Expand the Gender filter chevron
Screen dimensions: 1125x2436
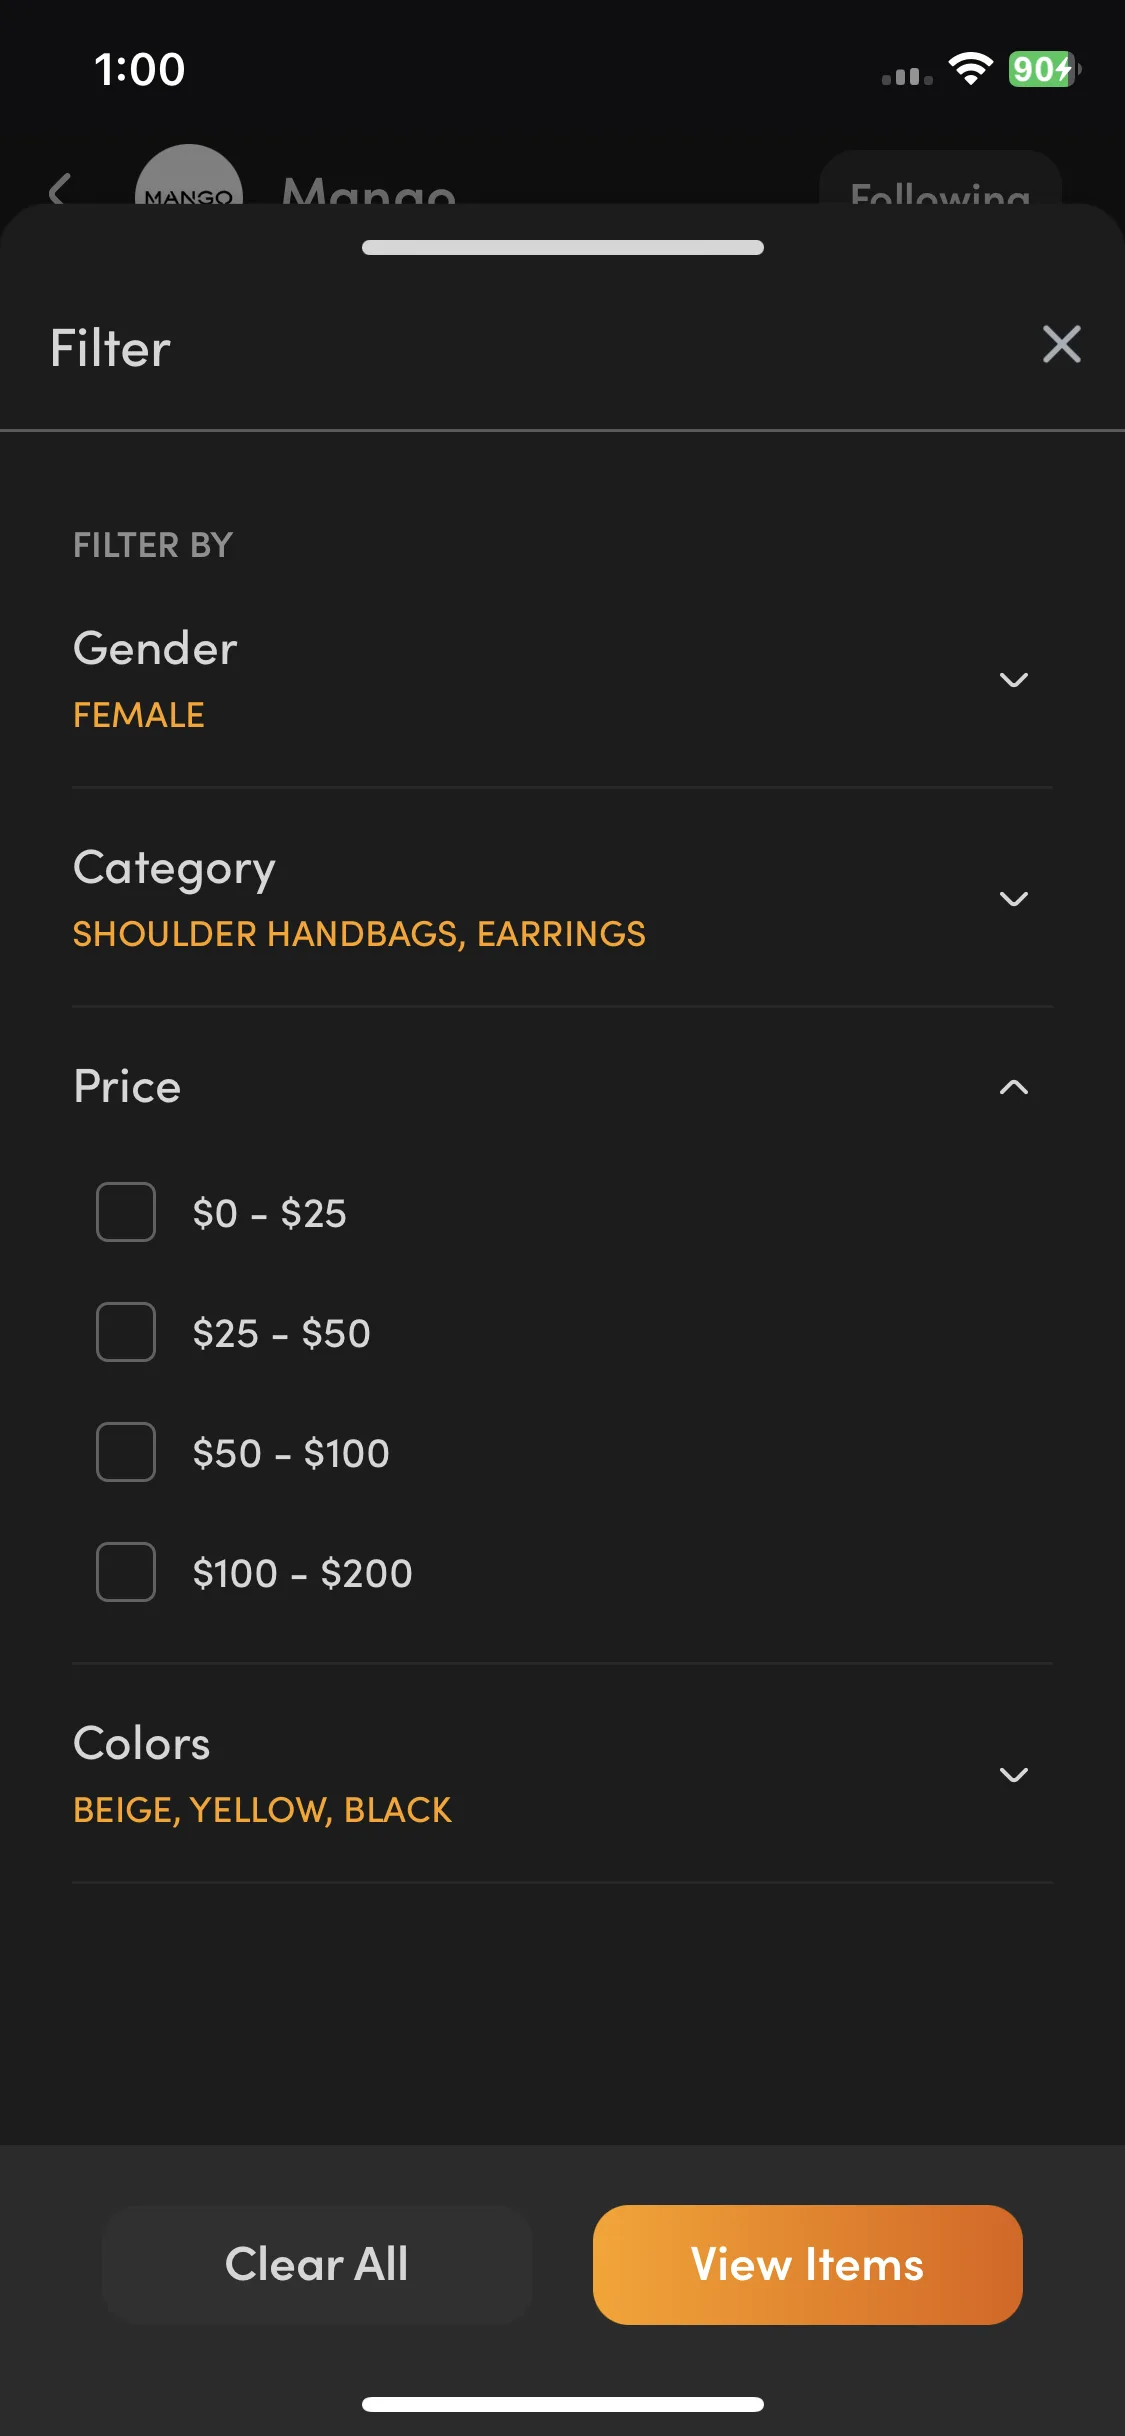1014,680
